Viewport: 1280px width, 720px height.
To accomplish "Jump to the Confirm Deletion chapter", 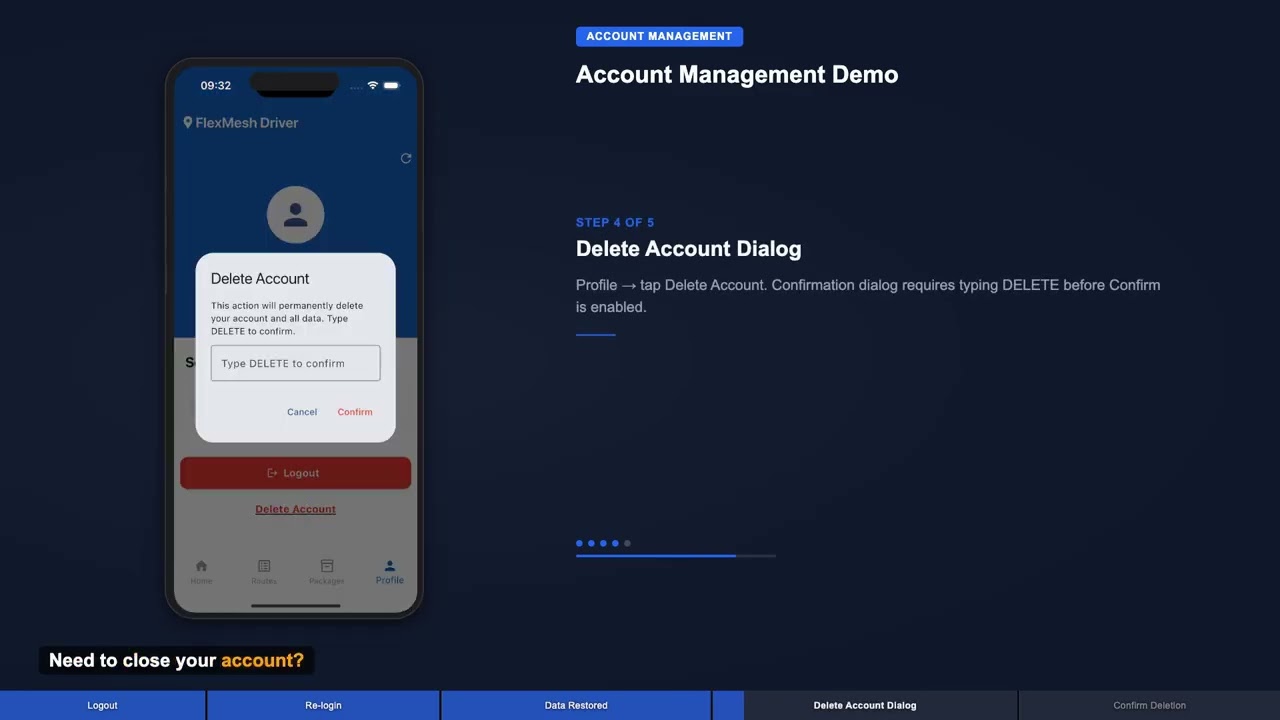I will [1150, 705].
